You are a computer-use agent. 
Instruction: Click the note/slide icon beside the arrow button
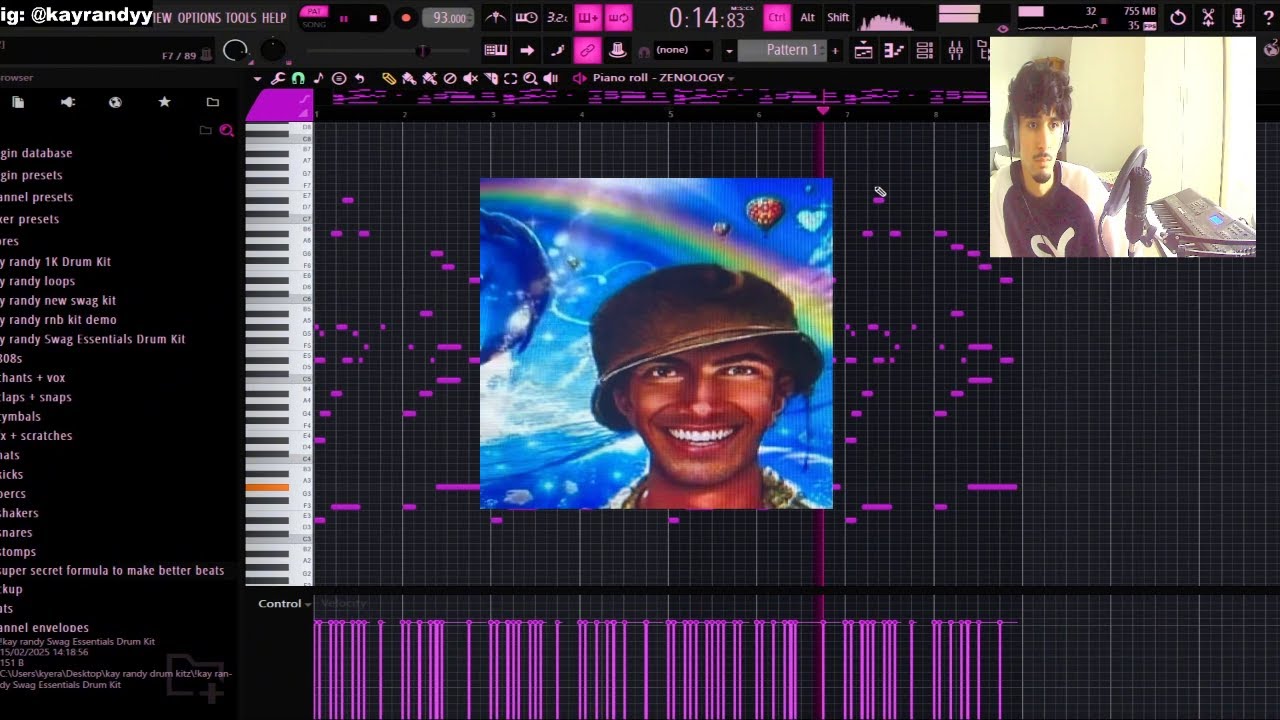(557, 50)
